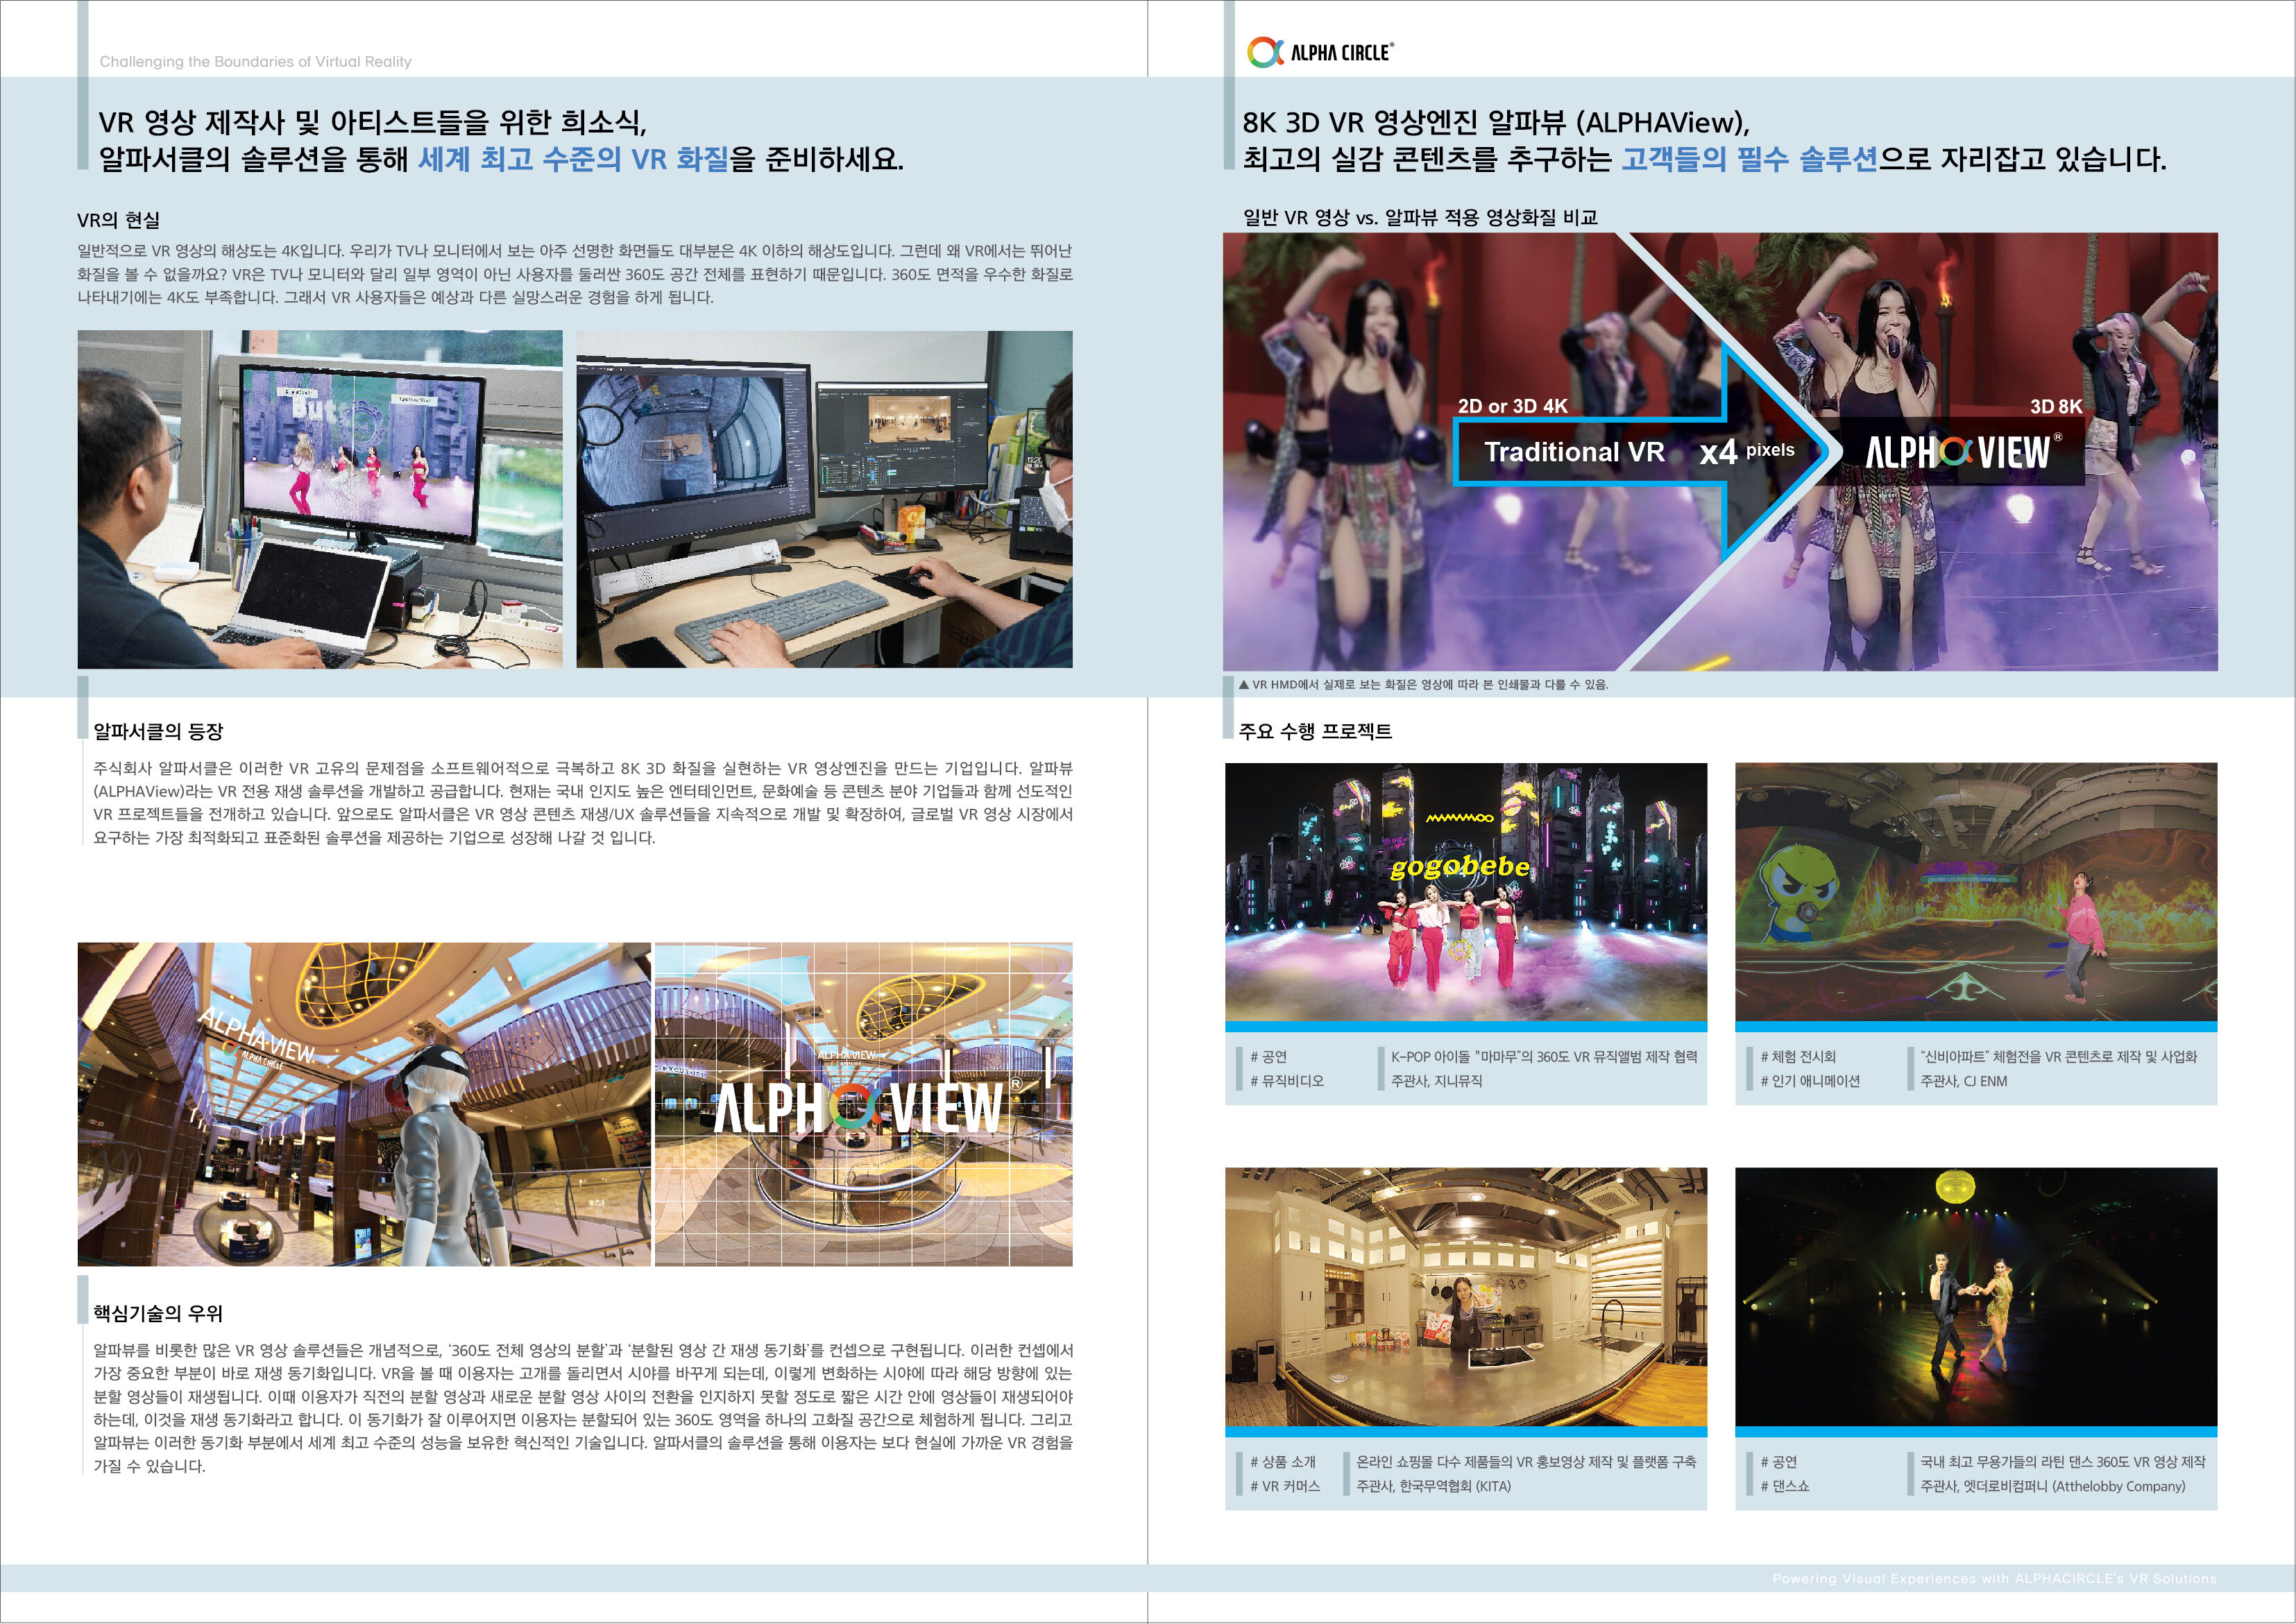The image size is (2296, 1624).
Task: Click the '# 상품 소개' tag
Action: point(1283,1461)
